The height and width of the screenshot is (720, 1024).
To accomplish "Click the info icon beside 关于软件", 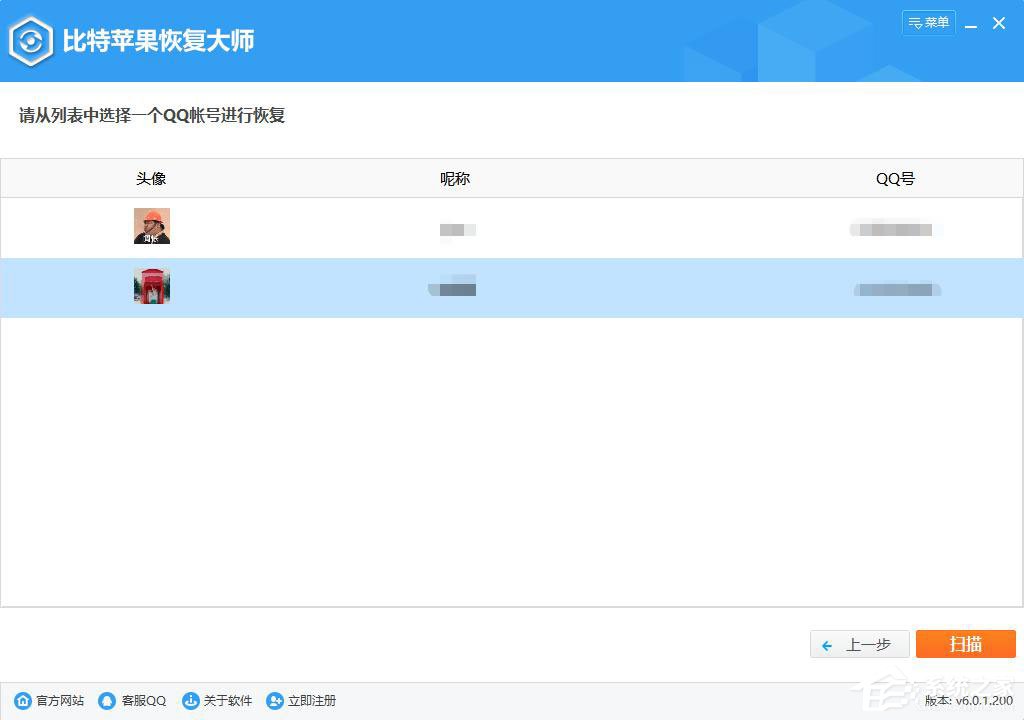I will 188,701.
